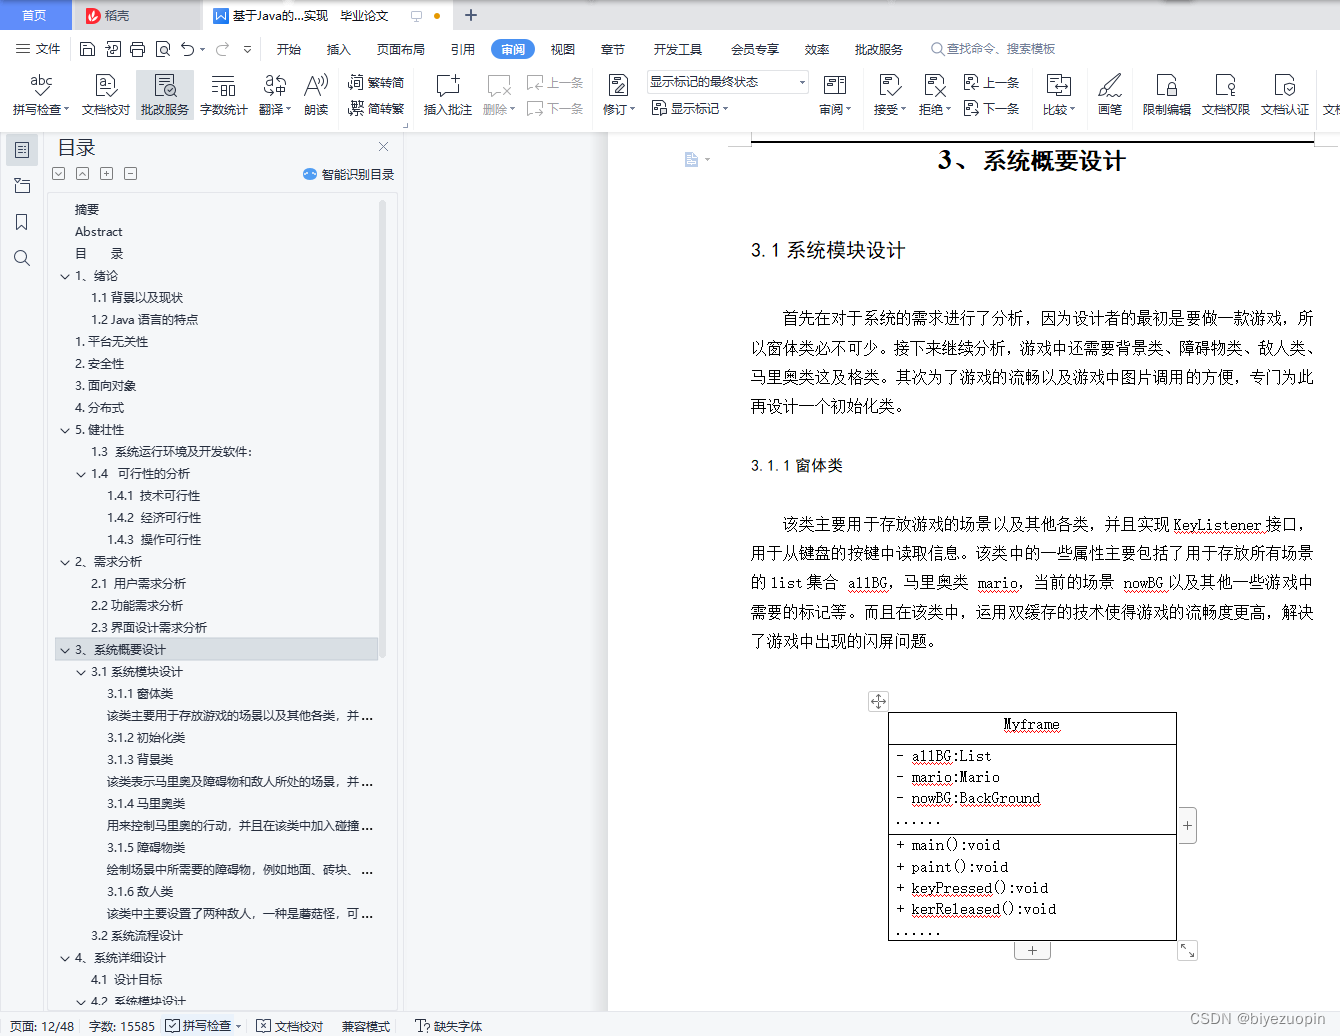Reject the change with 拒绝
This screenshot has width=1340, height=1036.
(x=935, y=94)
